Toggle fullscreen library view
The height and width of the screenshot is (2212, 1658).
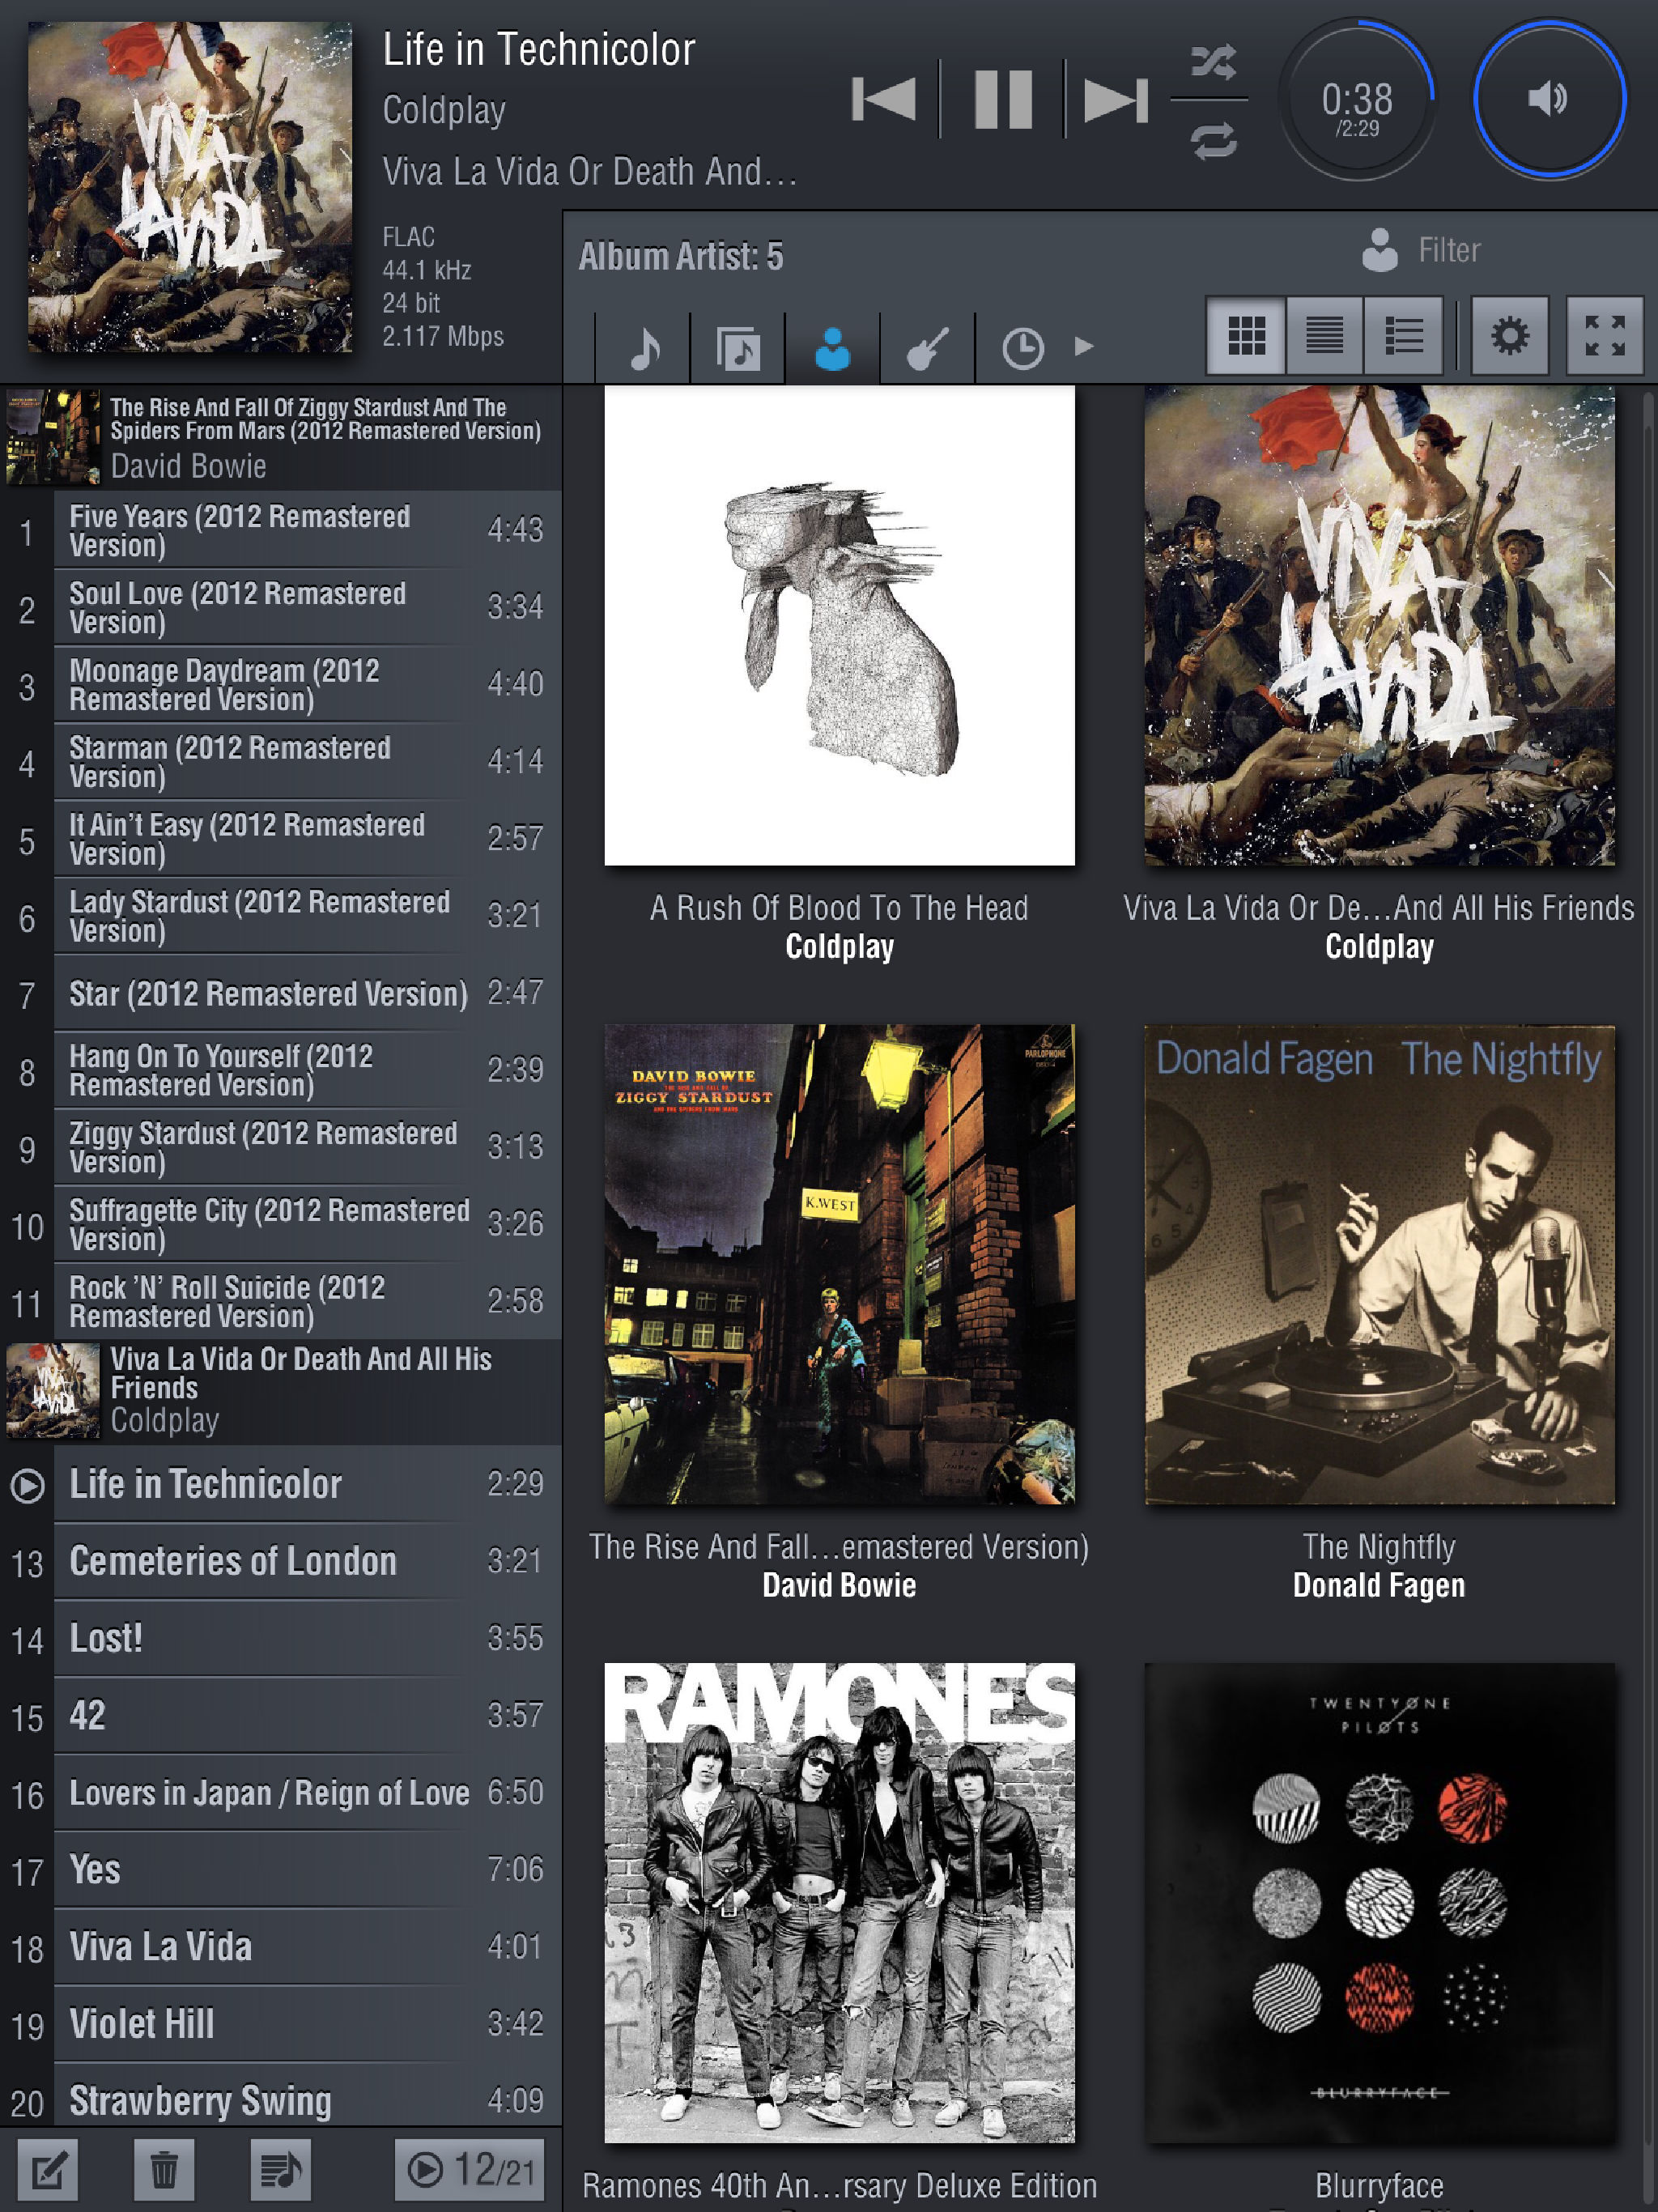[1604, 335]
